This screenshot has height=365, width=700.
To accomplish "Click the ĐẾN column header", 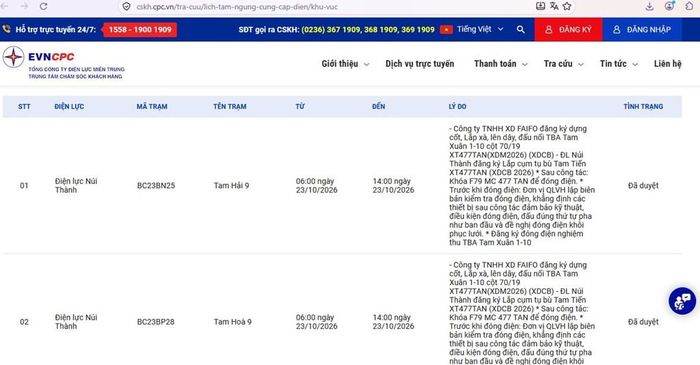I will pos(378,107).
